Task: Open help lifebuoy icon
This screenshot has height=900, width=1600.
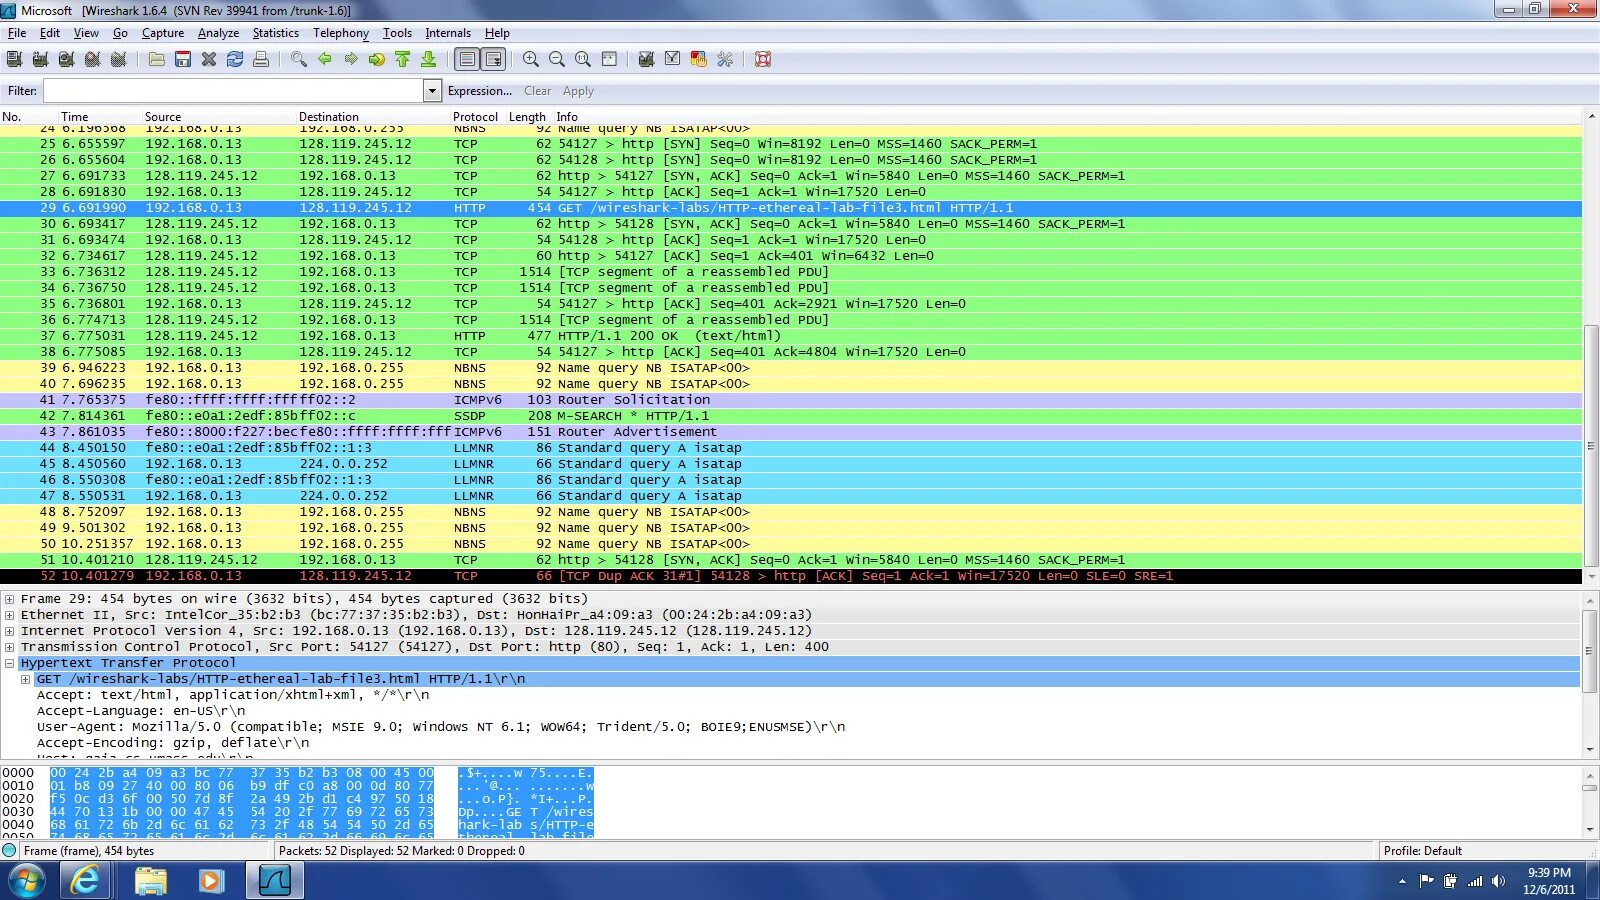Action: tap(763, 59)
